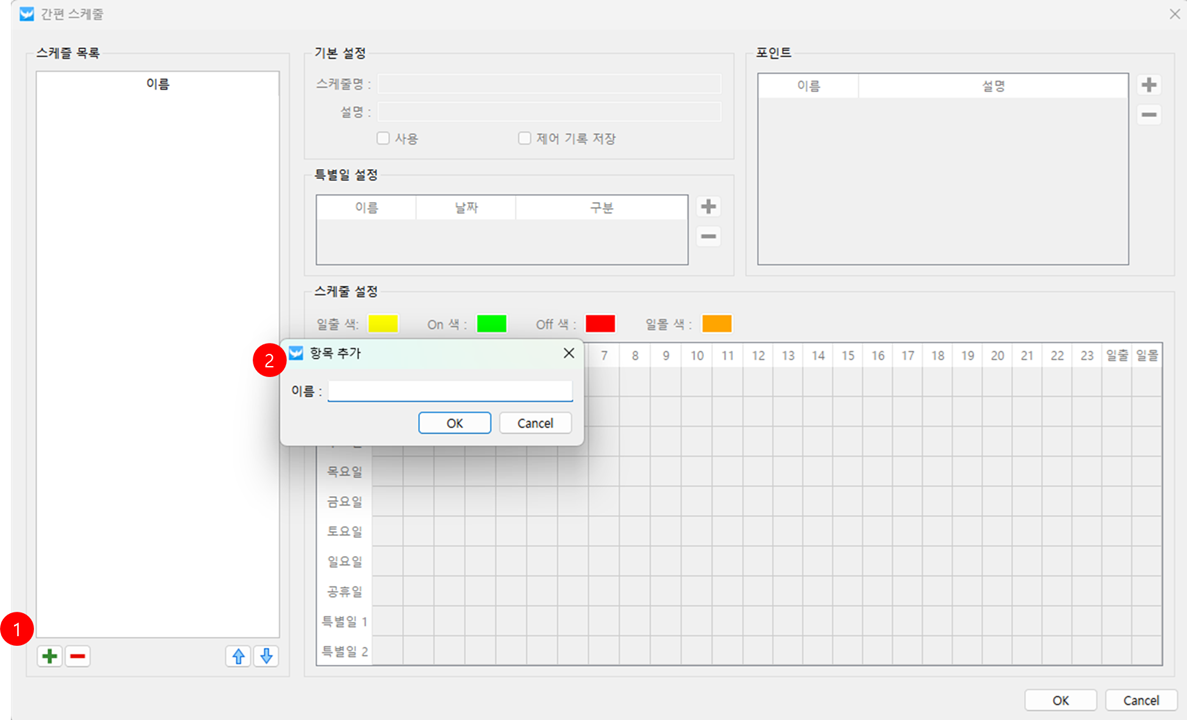Screen dimensions: 1187x720
Task: Click the red minus to remove schedule
Action: click(78, 657)
